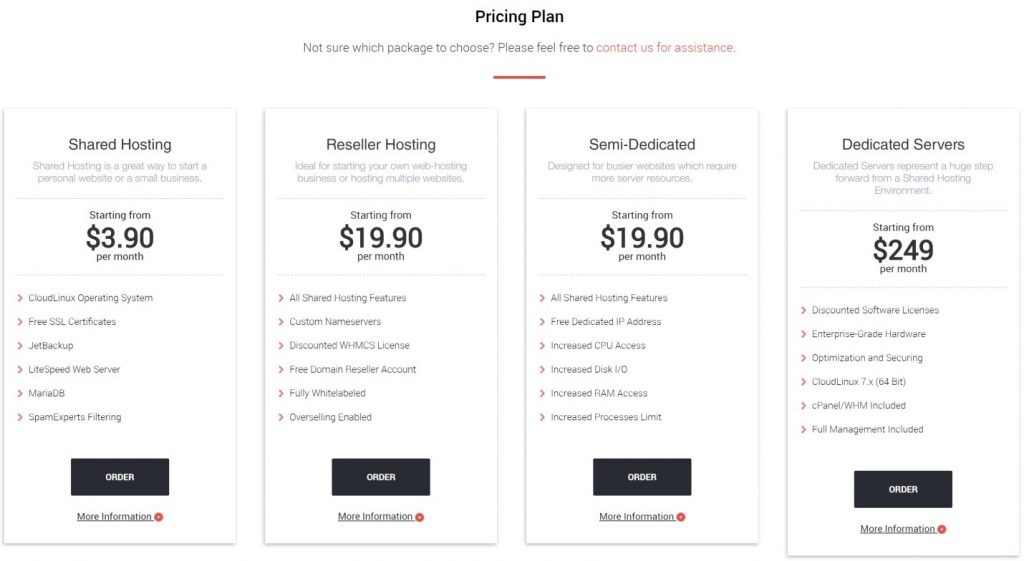This screenshot has height=561, width=1024.
Task: Click the LiteSpeed Web Server feature
Action: tap(74, 370)
